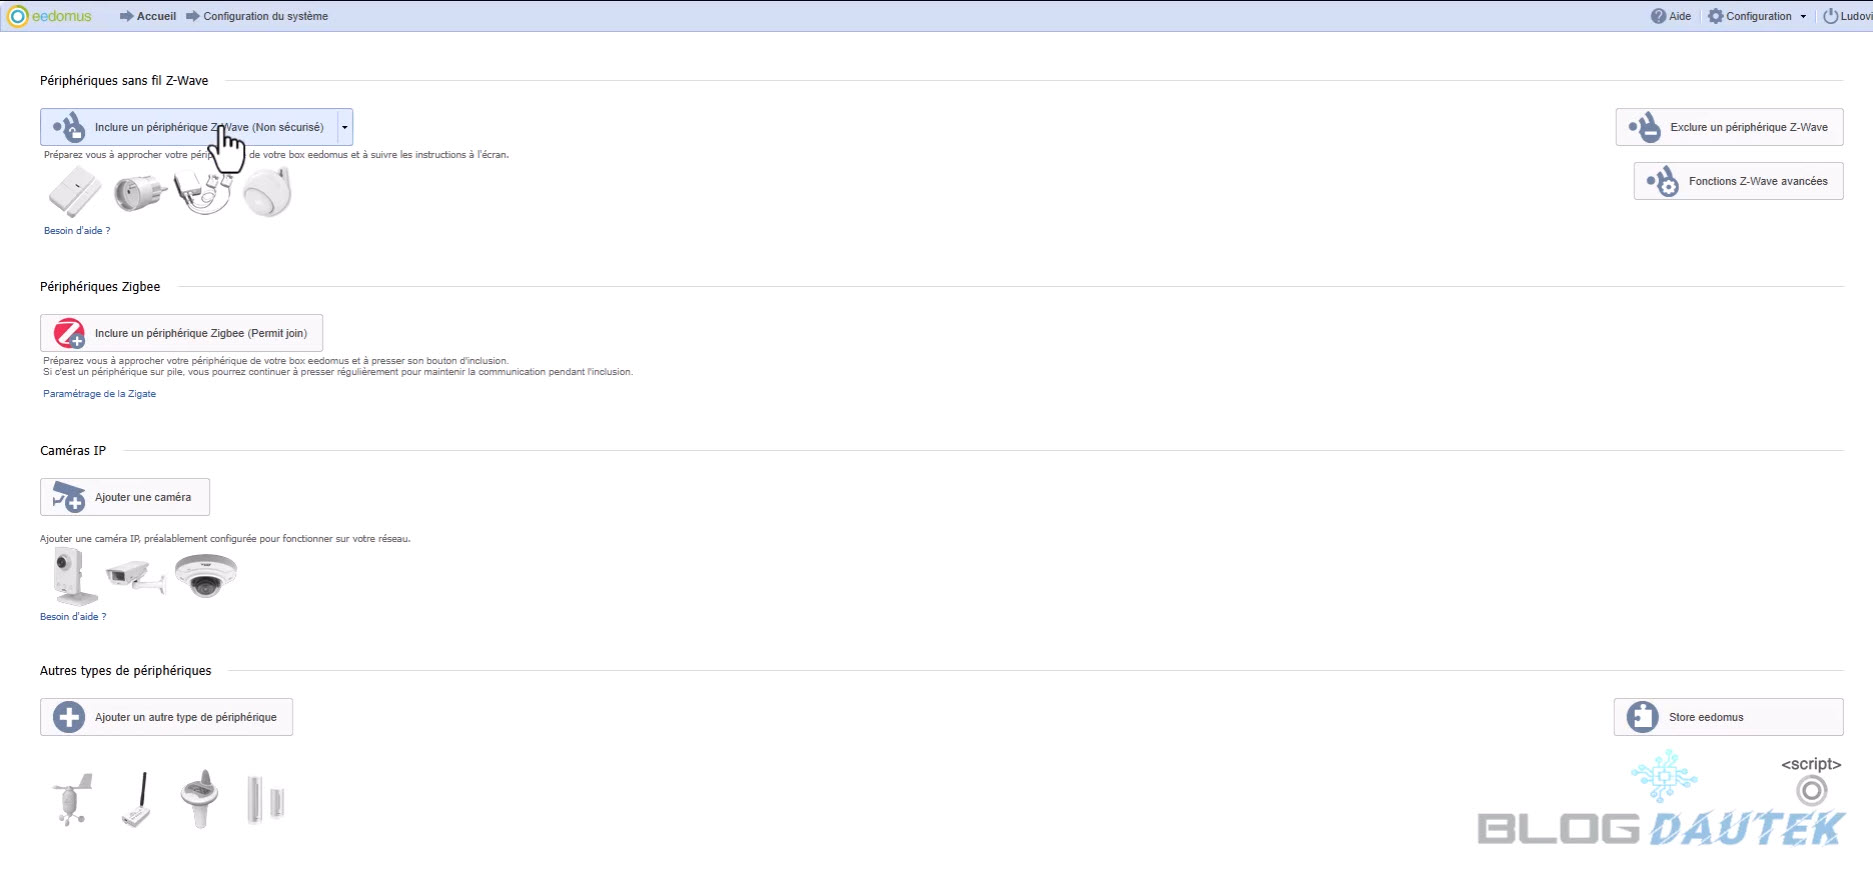
Task: Expand the Z-Wave inclusion mode dropdown arrow
Action: [x=345, y=128]
